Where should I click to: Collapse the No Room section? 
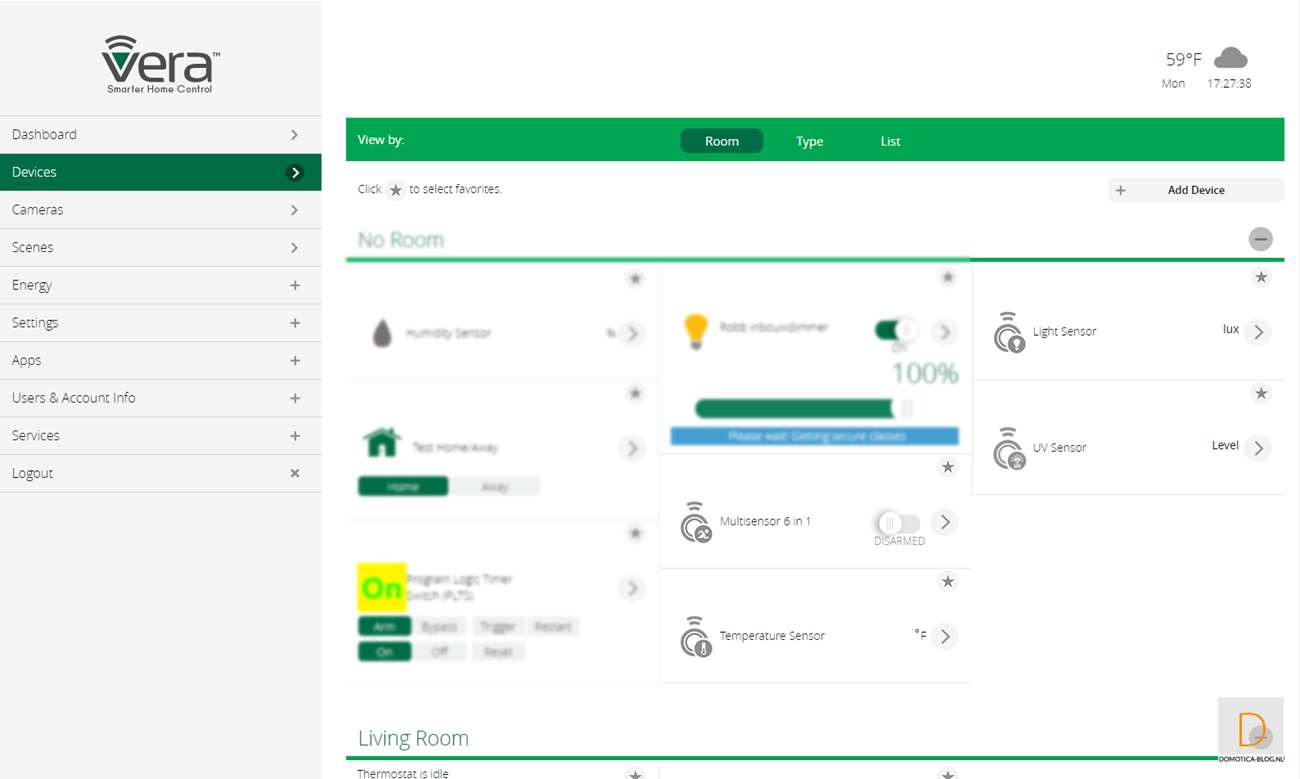[x=1260, y=239]
